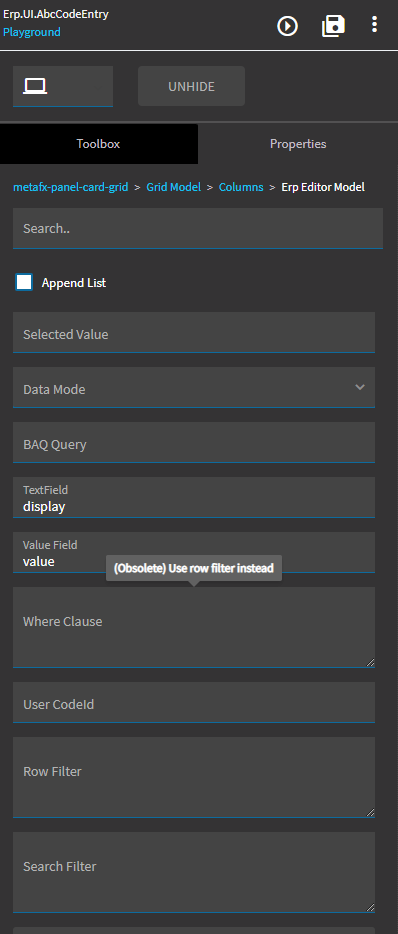Viewport: 398px width, 934px height.
Task: Click the Where Clause text area
Action: [194, 627]
